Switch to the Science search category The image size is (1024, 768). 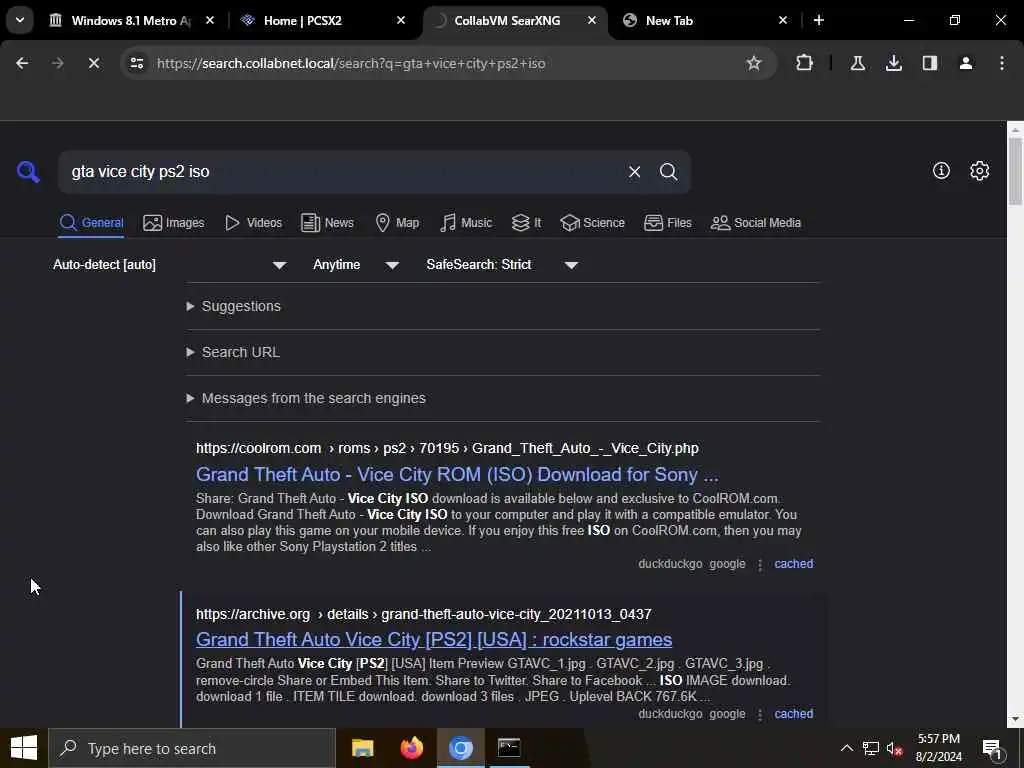tap(592, 223)
